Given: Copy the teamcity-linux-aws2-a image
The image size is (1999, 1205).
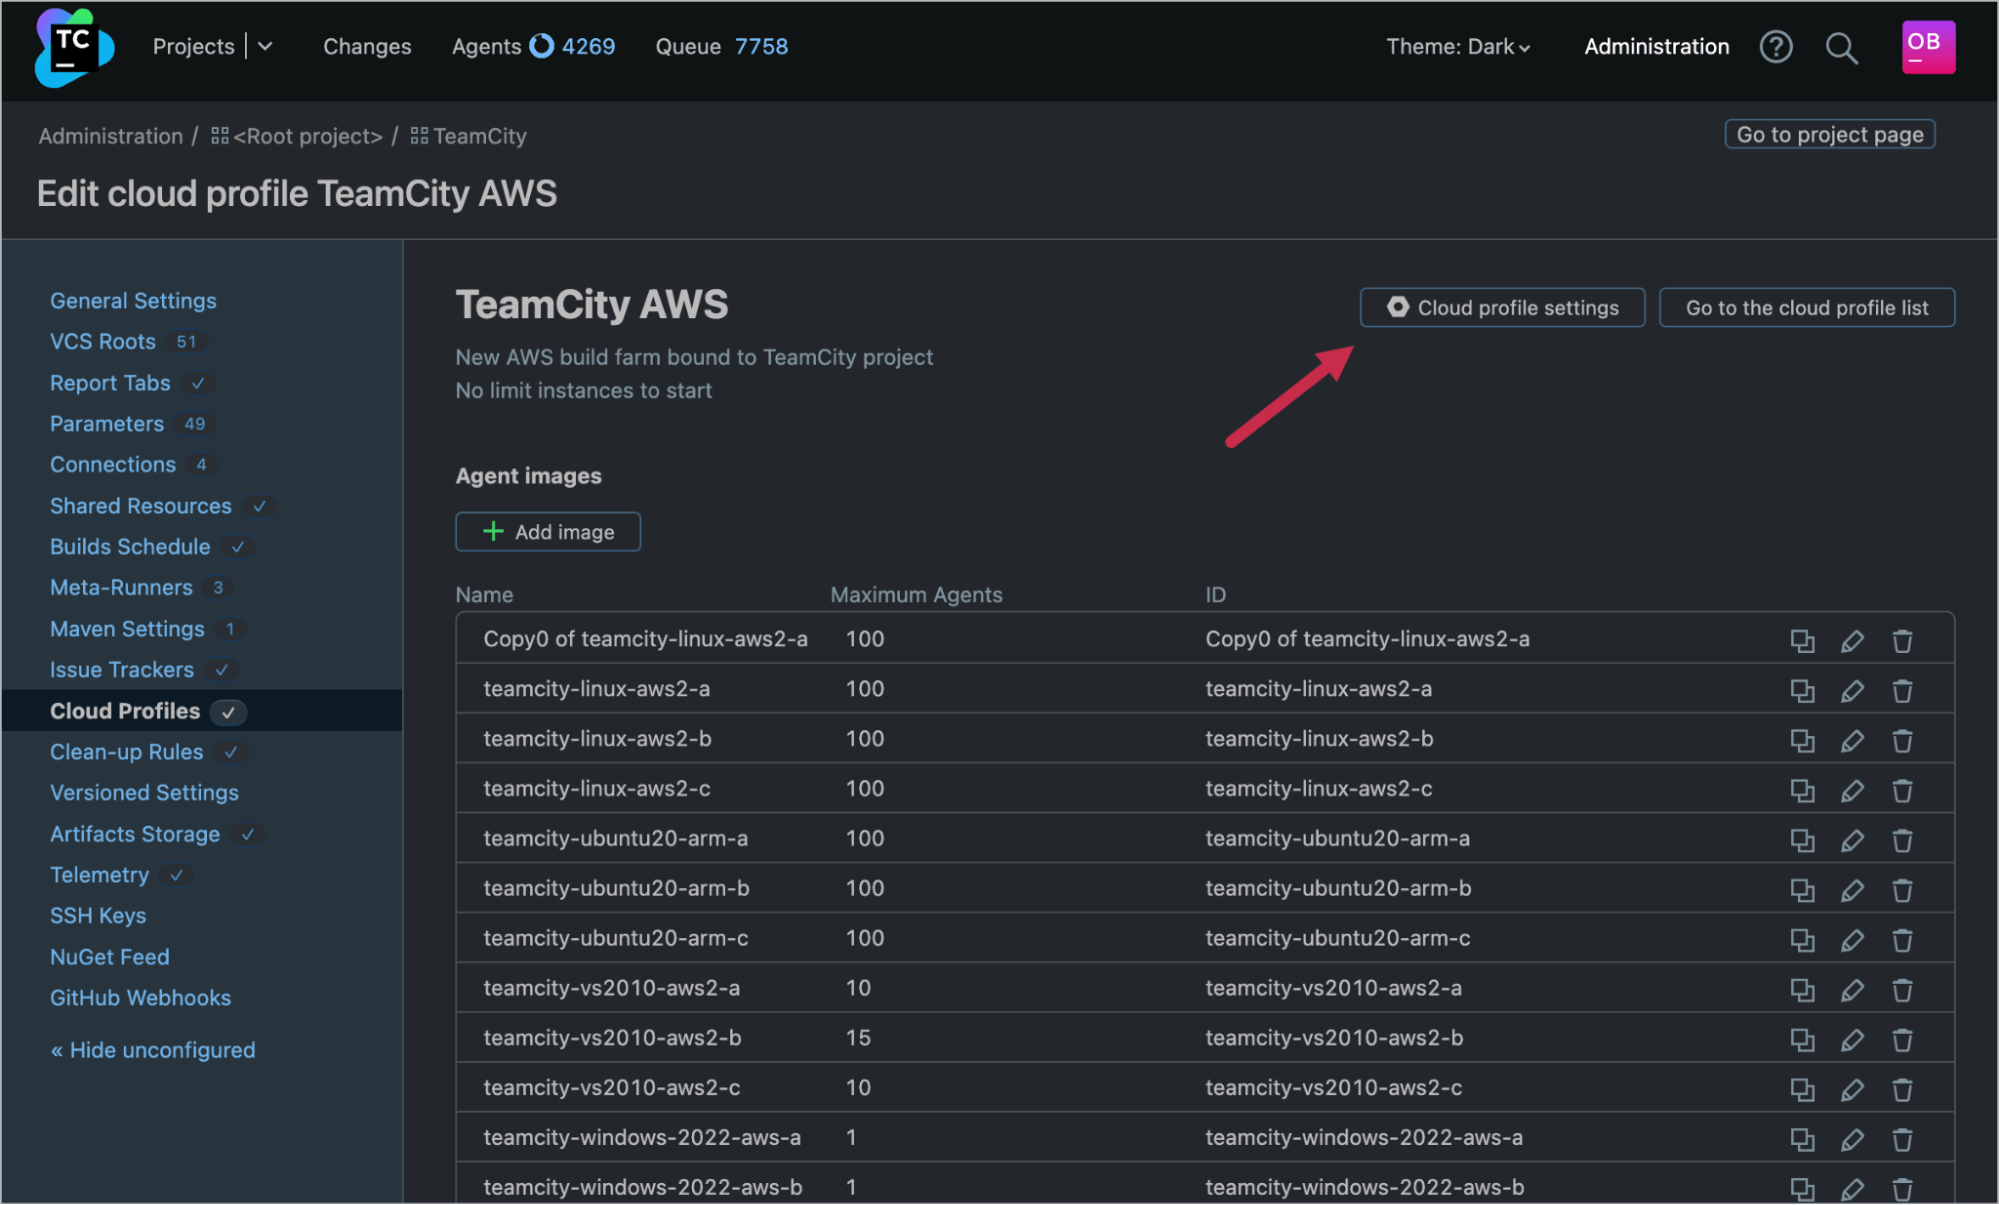Looking at the screenshot, I should tap(1802, 691).
